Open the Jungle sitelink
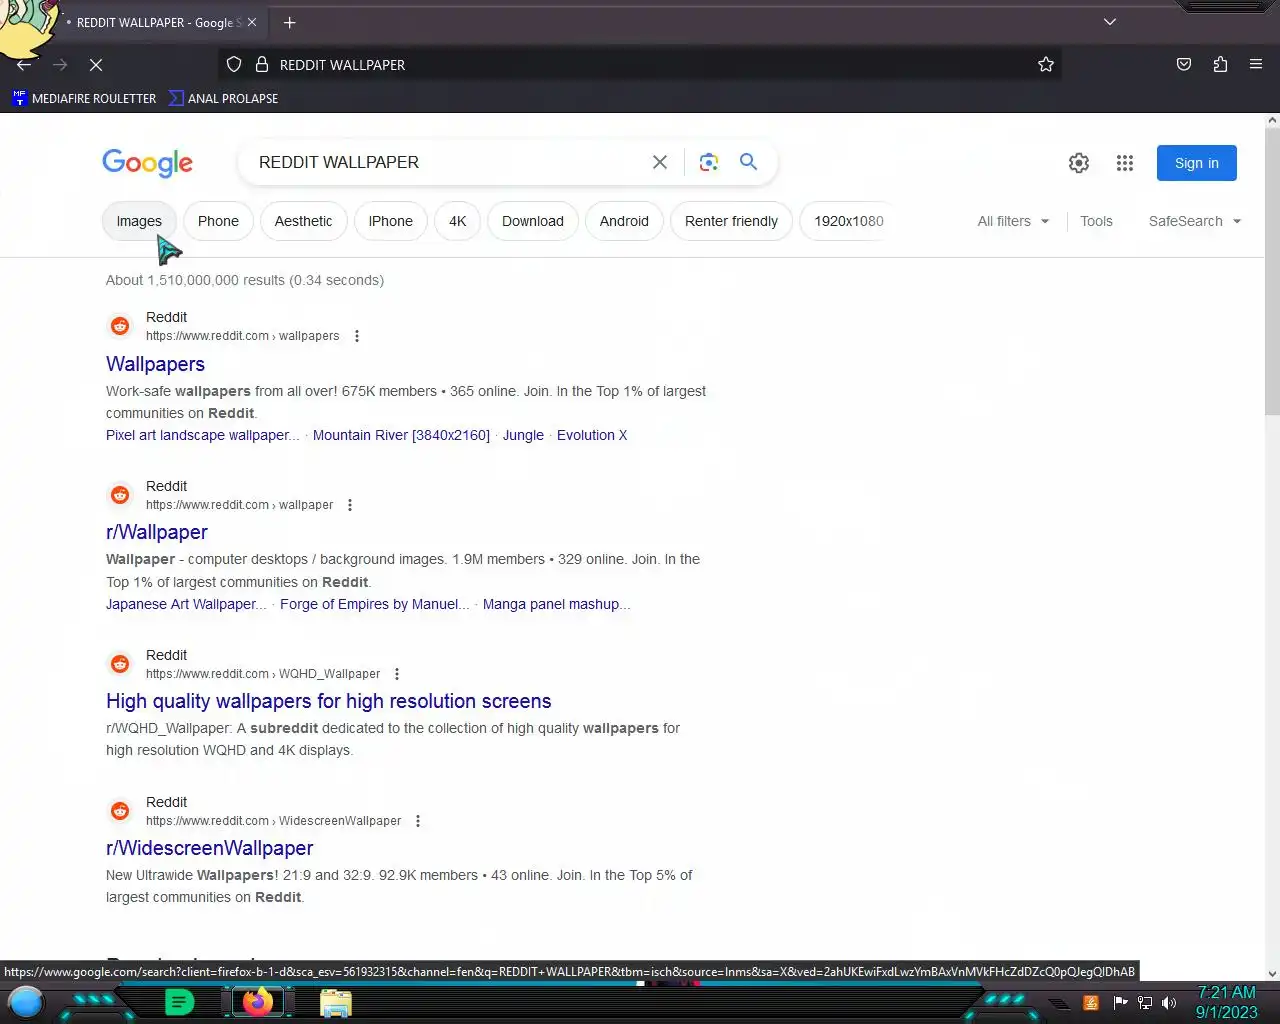 click(523, 435)
